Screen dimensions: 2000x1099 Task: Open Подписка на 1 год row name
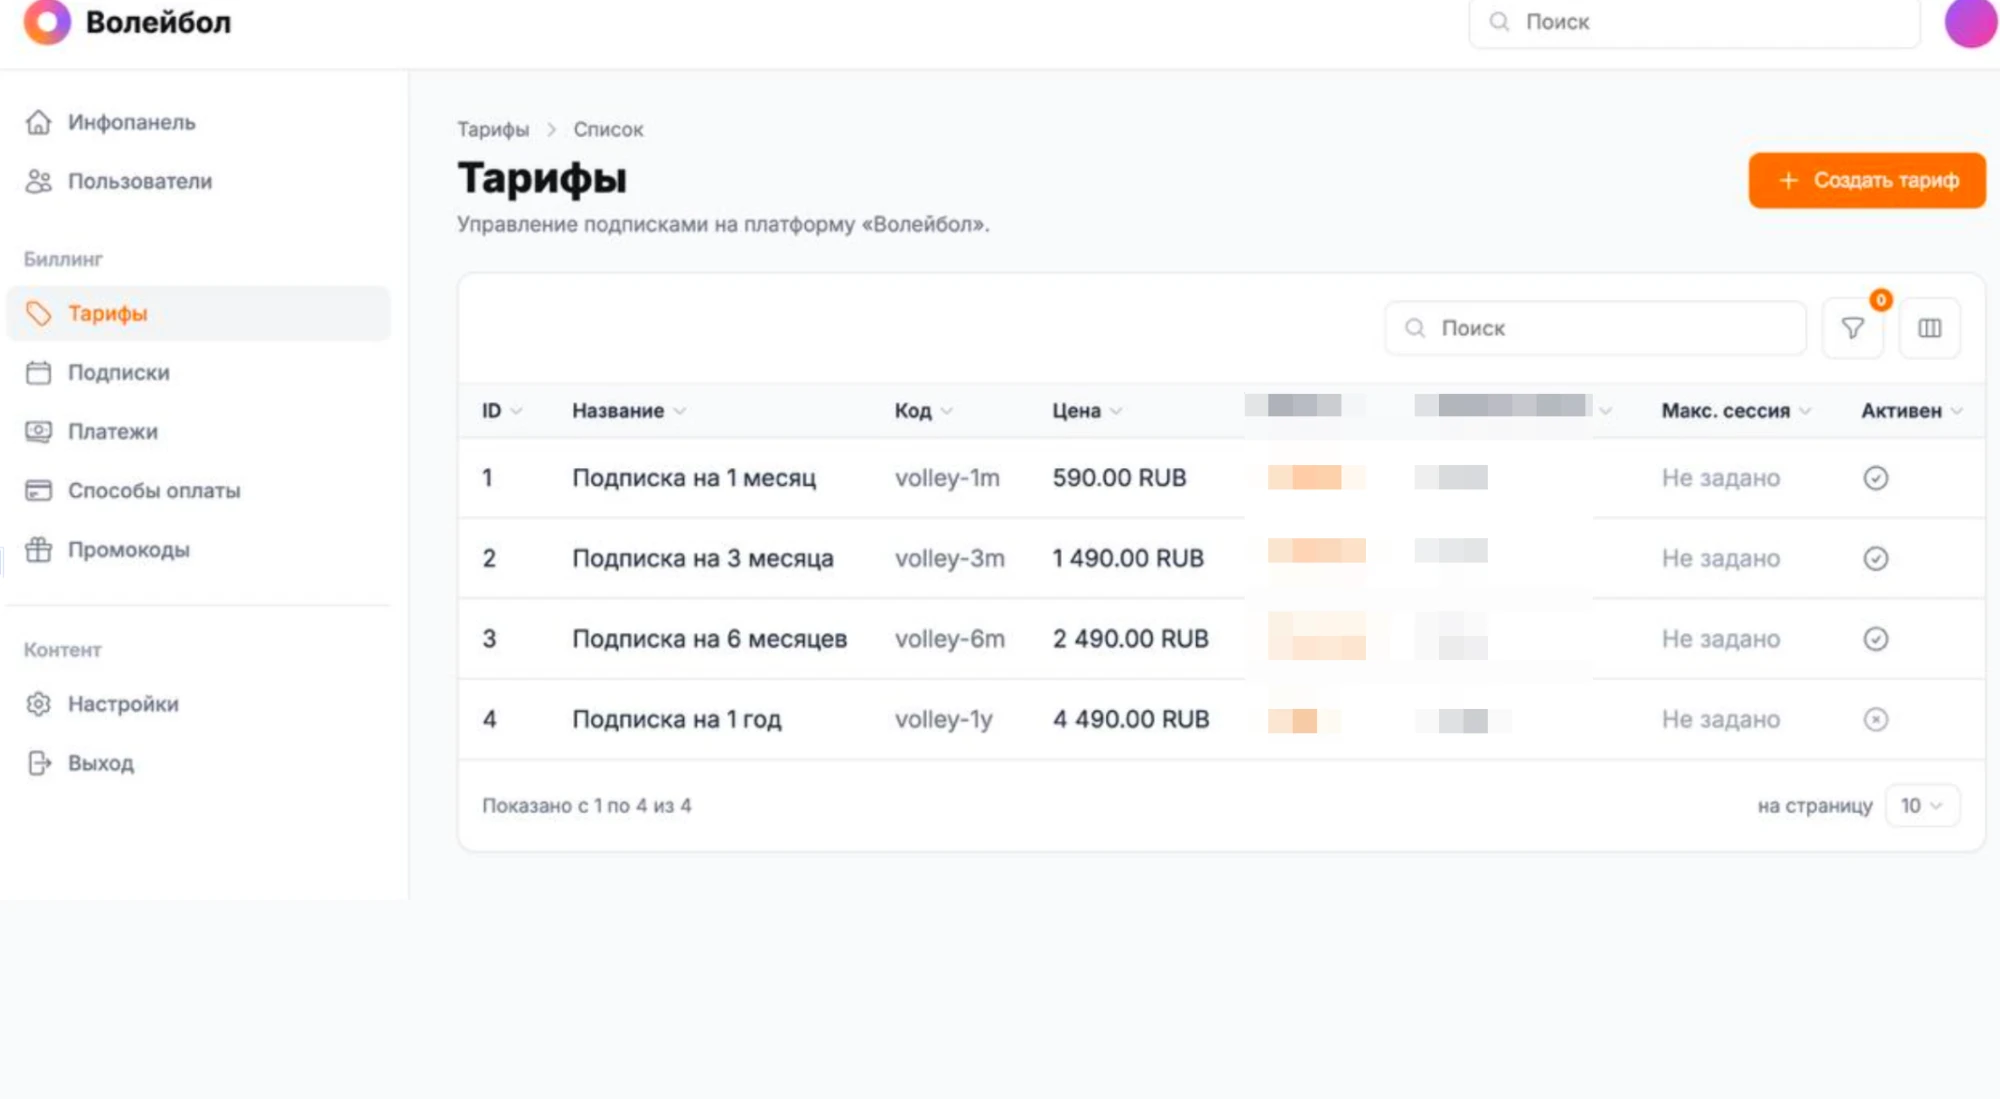click(677, 719)
